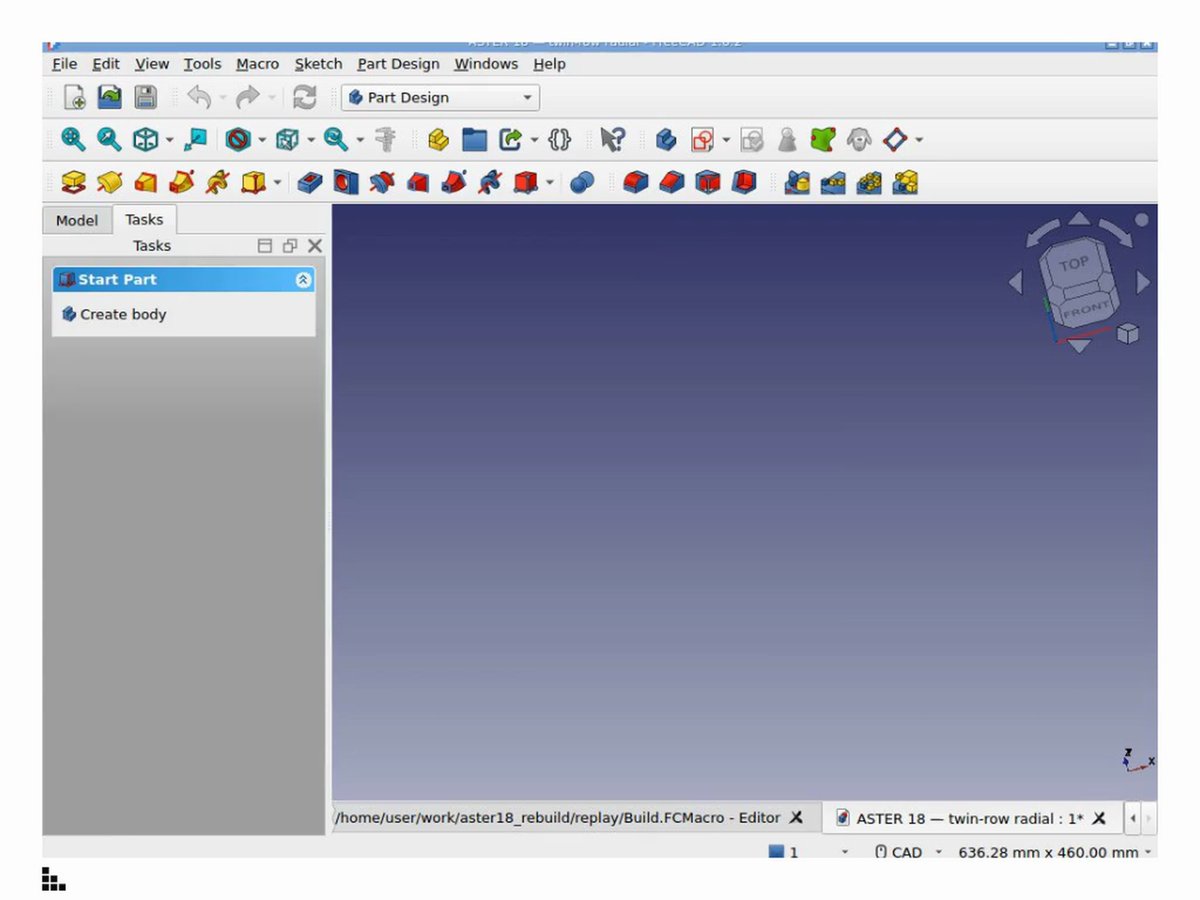The height and width of the screenshot is (900, 1200).
Task: Expand the standard views dropdown arrow
Action: point(170,140)
